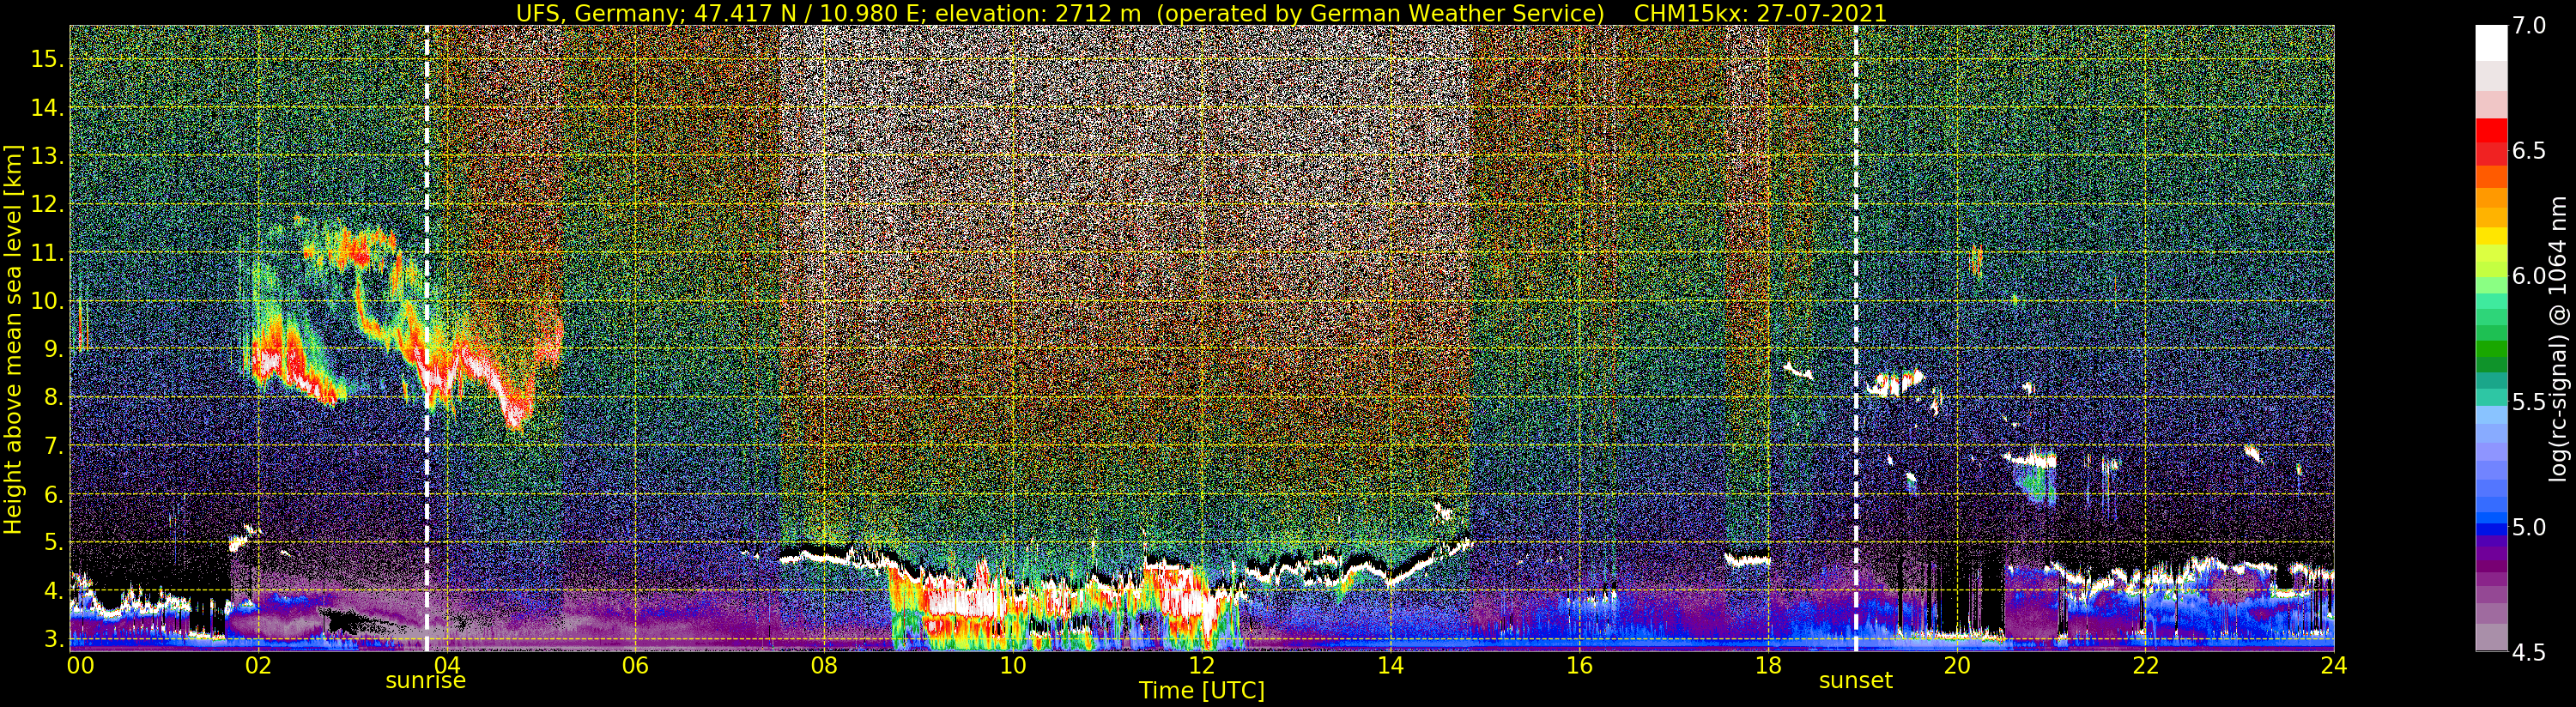Click the 06 hour tick on time axis
The image size is (2576, 707).
(635, 665)
